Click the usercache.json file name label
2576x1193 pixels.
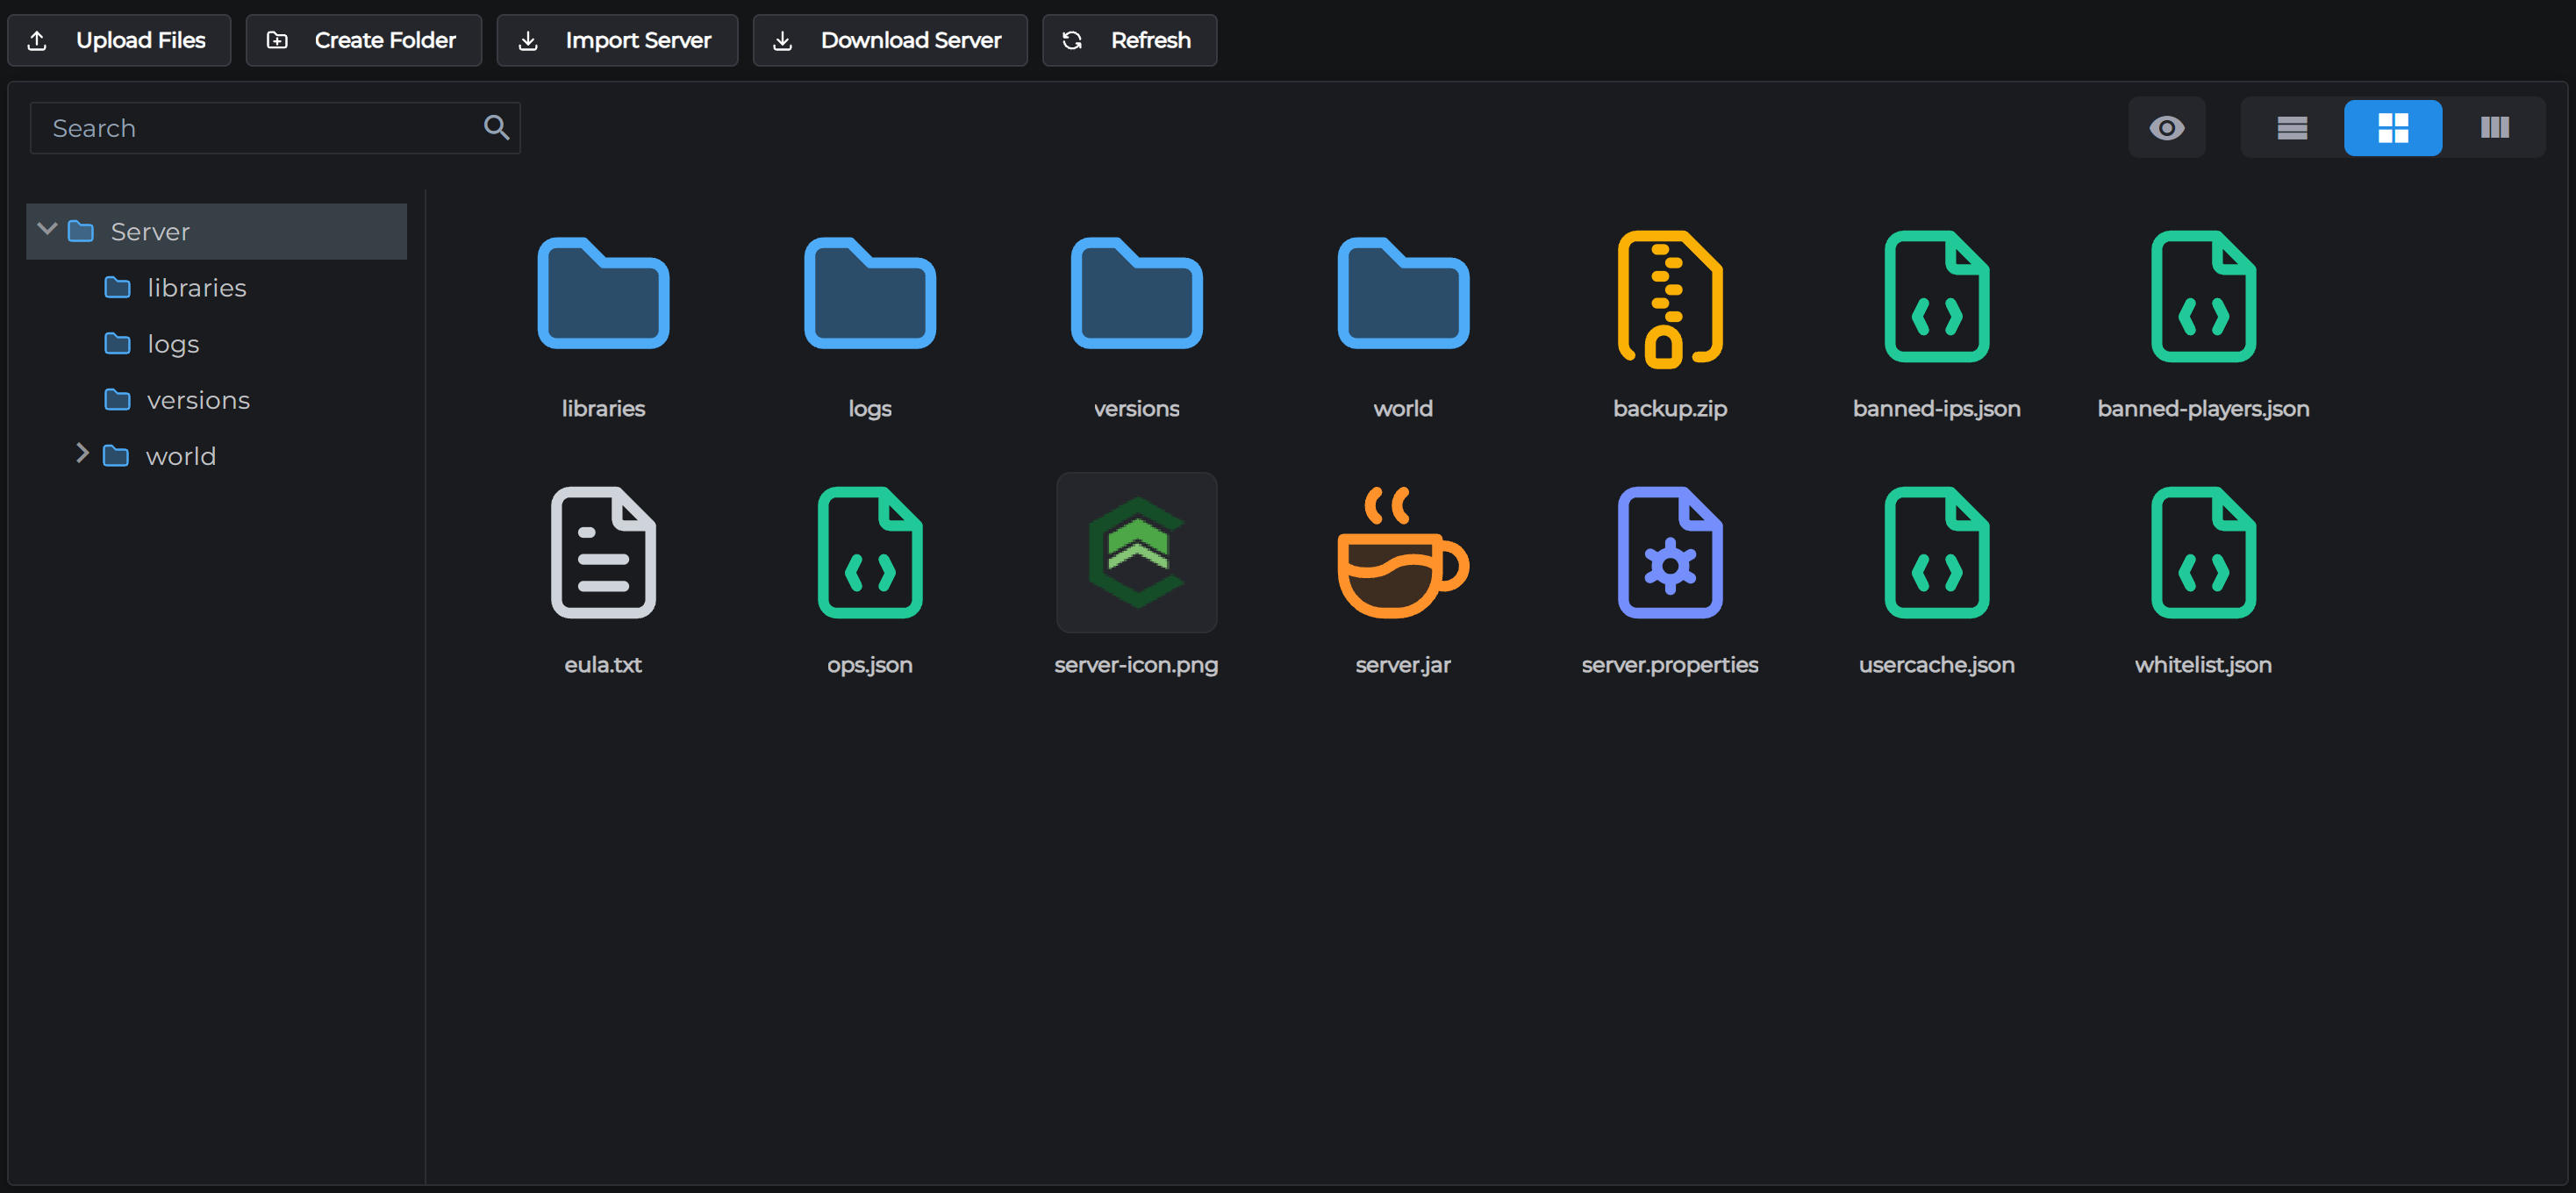click(x=1936, y=664)
